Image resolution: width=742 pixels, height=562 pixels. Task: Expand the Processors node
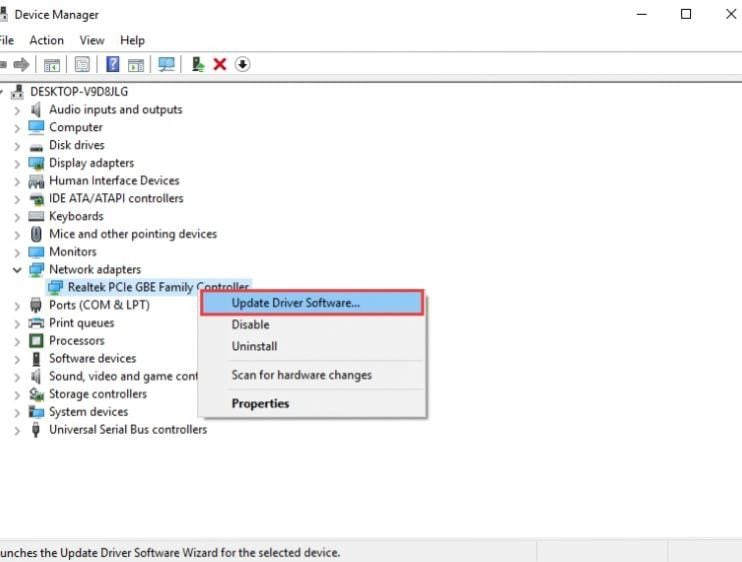pos(17,342)
